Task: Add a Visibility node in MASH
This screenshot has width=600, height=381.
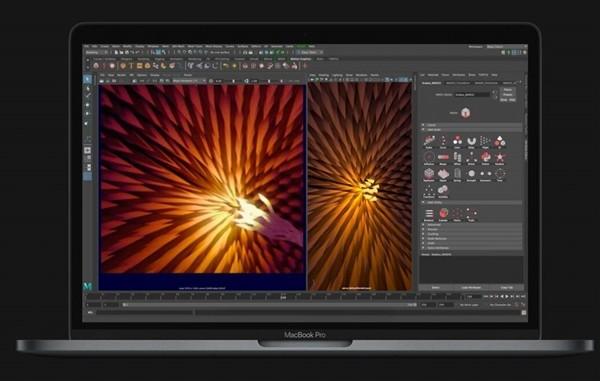Action: 443,190
